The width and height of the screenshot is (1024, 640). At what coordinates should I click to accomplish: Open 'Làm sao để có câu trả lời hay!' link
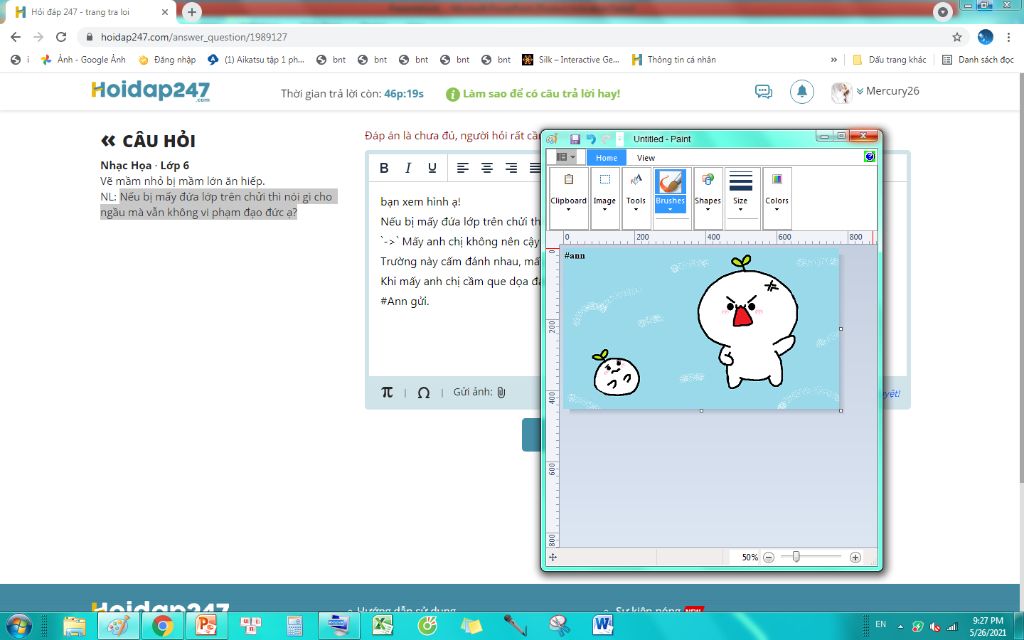[x=533, y=94]
